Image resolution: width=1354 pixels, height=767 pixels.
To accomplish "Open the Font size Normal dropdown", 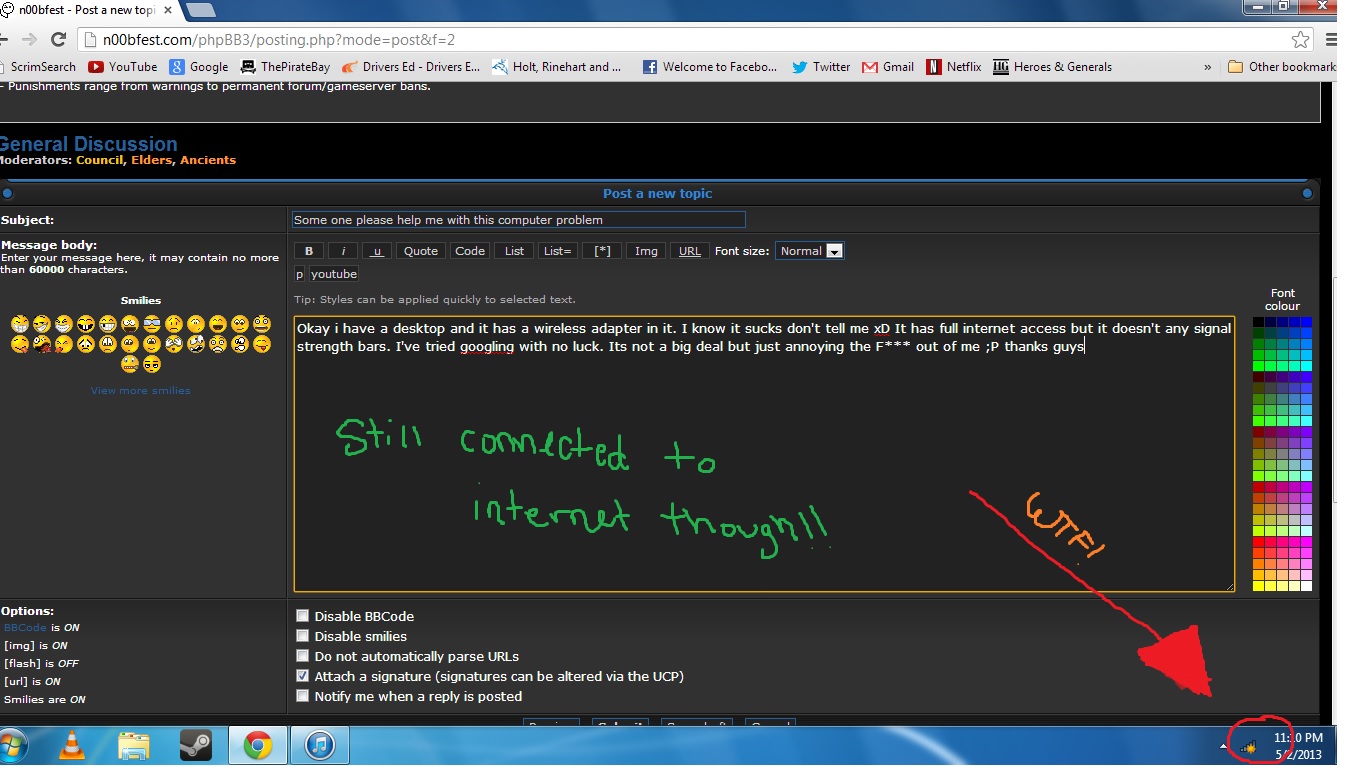I will (810, 251).
